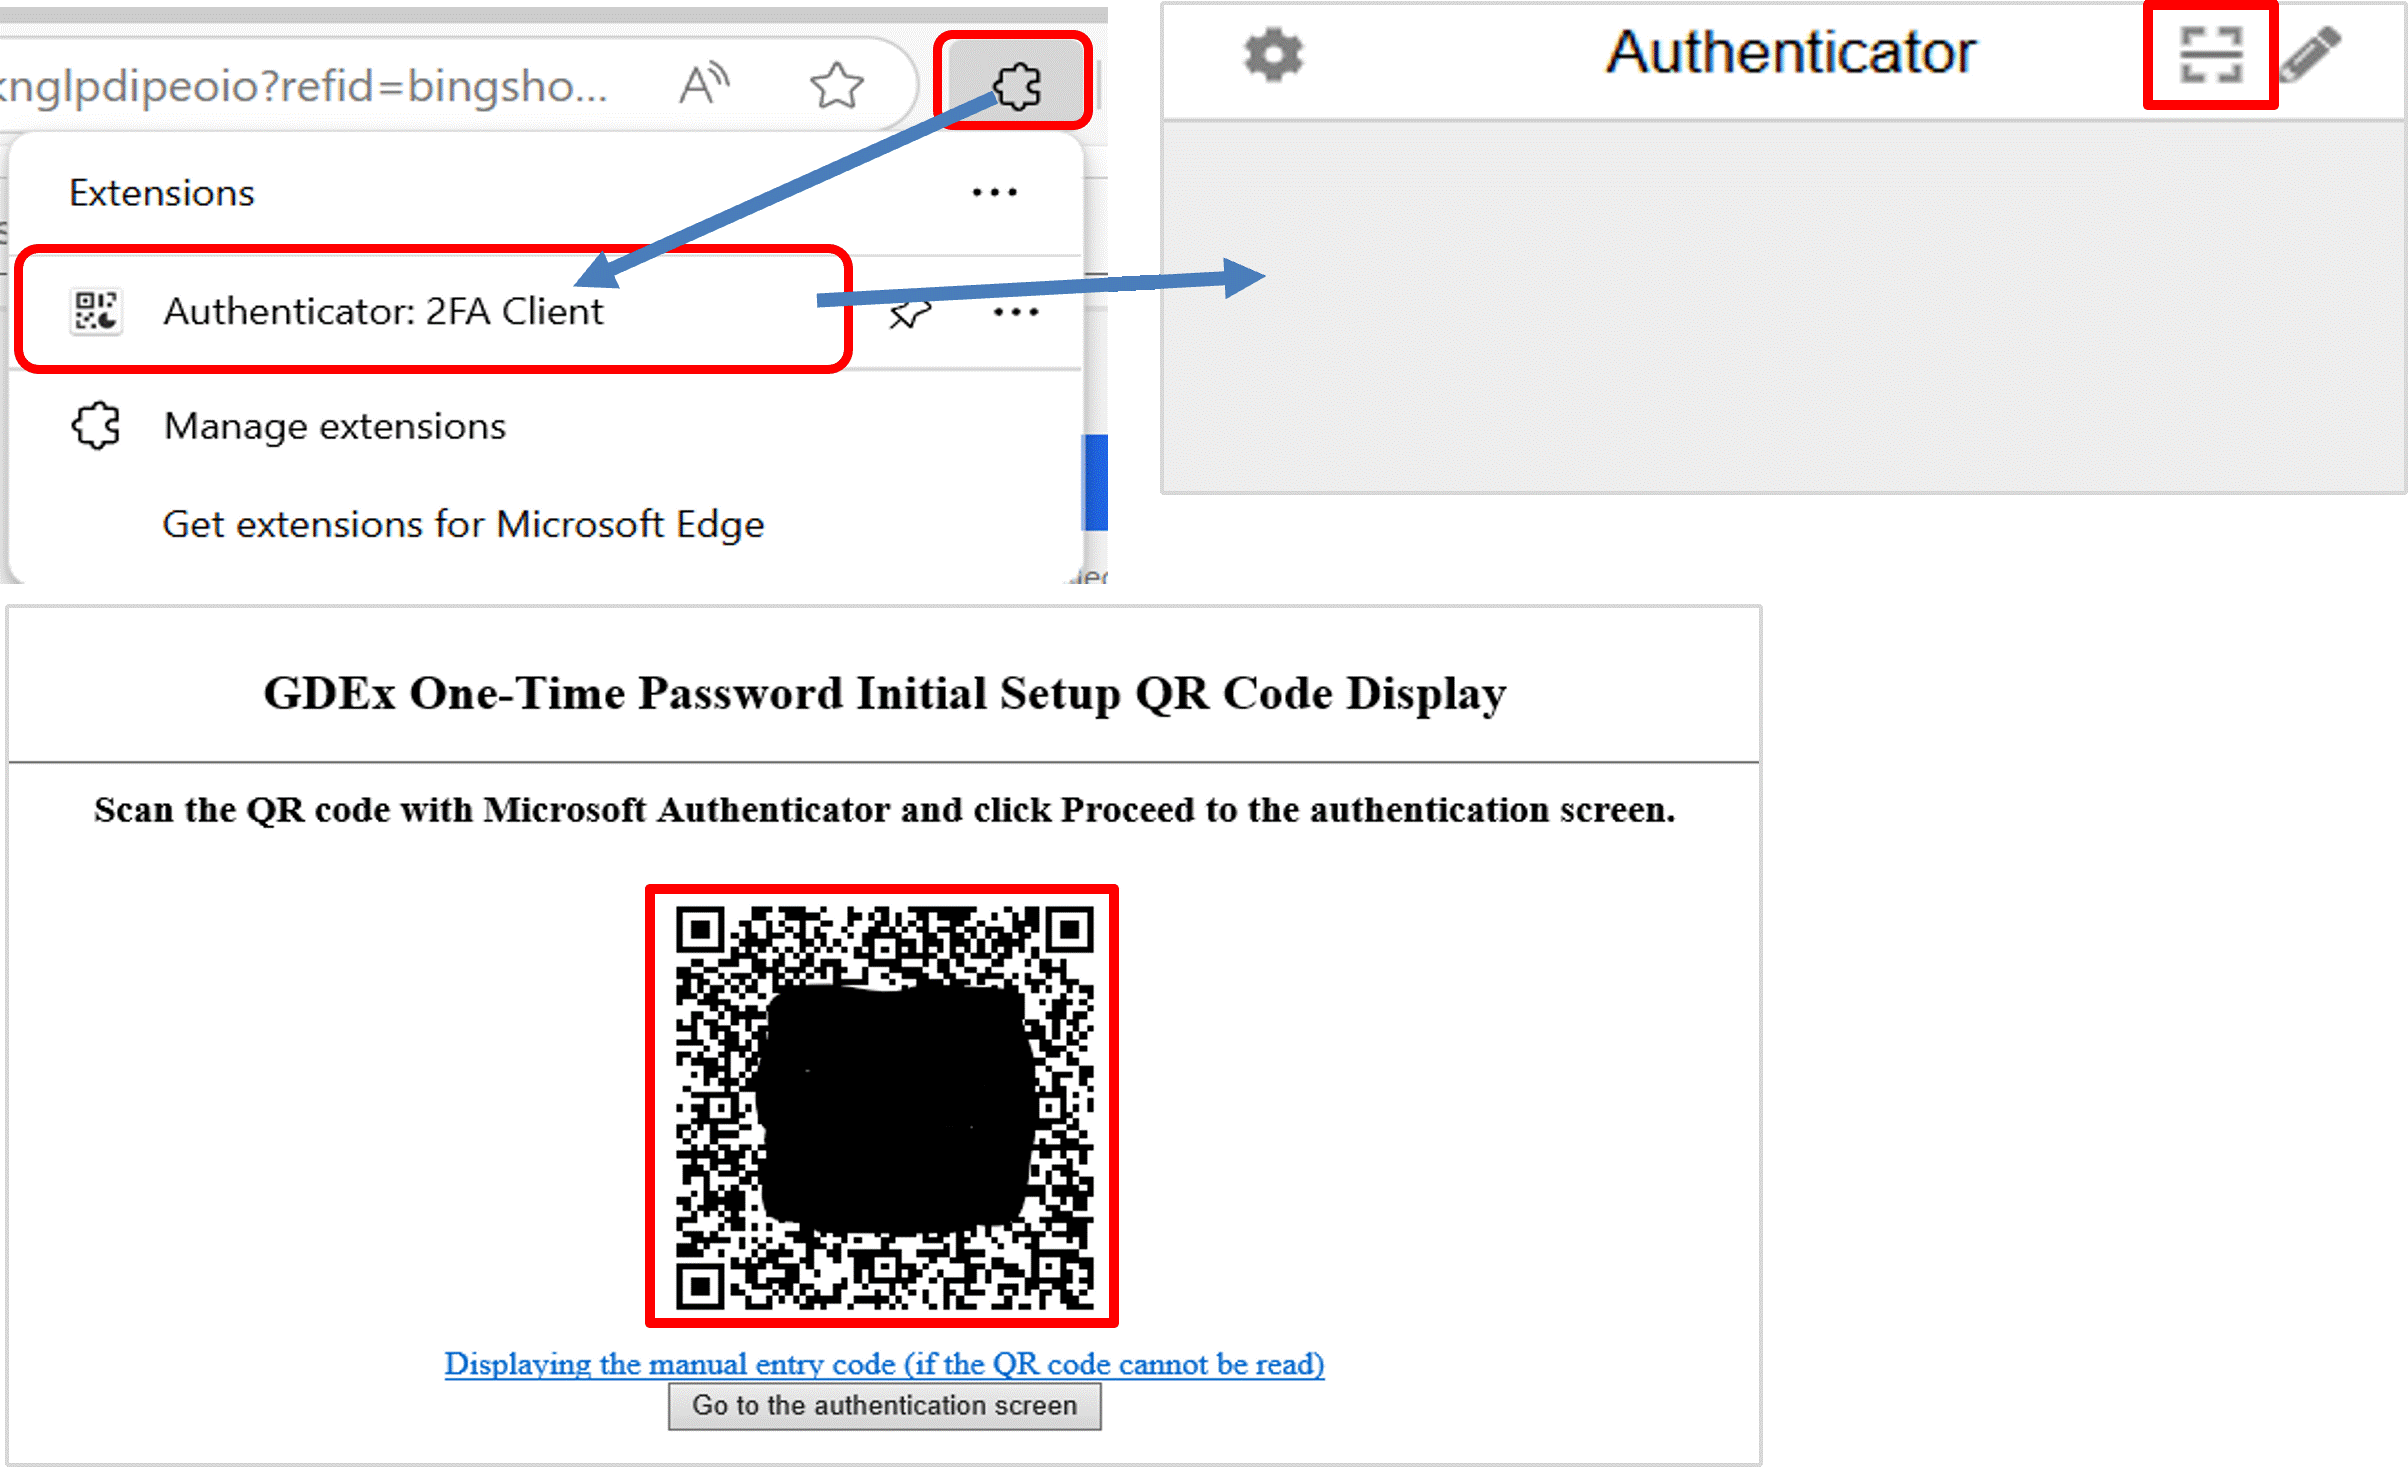Activate Read aloud for the current page
The width and height of the screenshot is (2408, 1467).
705,84
